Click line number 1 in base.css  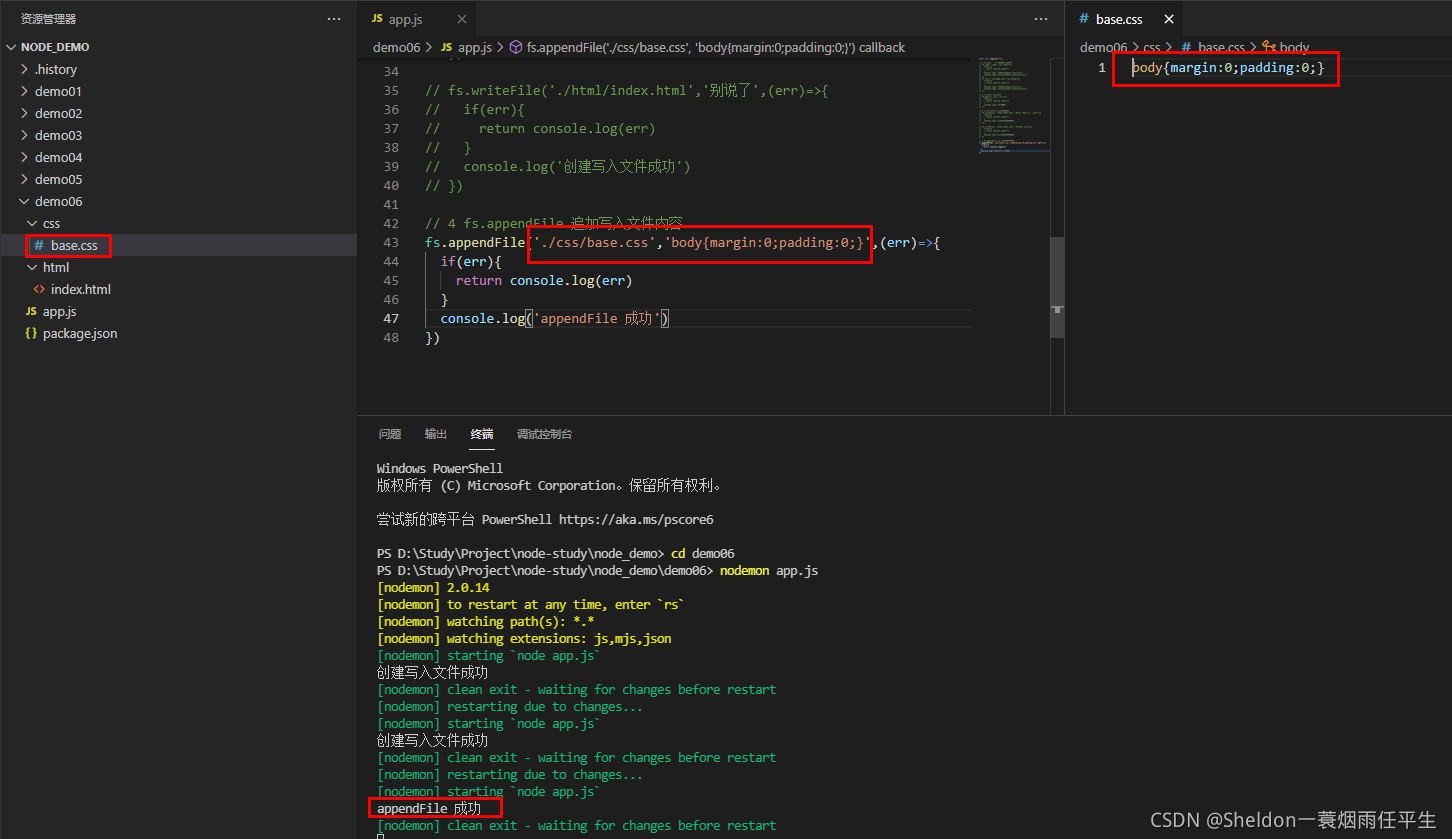point(1102,67)
